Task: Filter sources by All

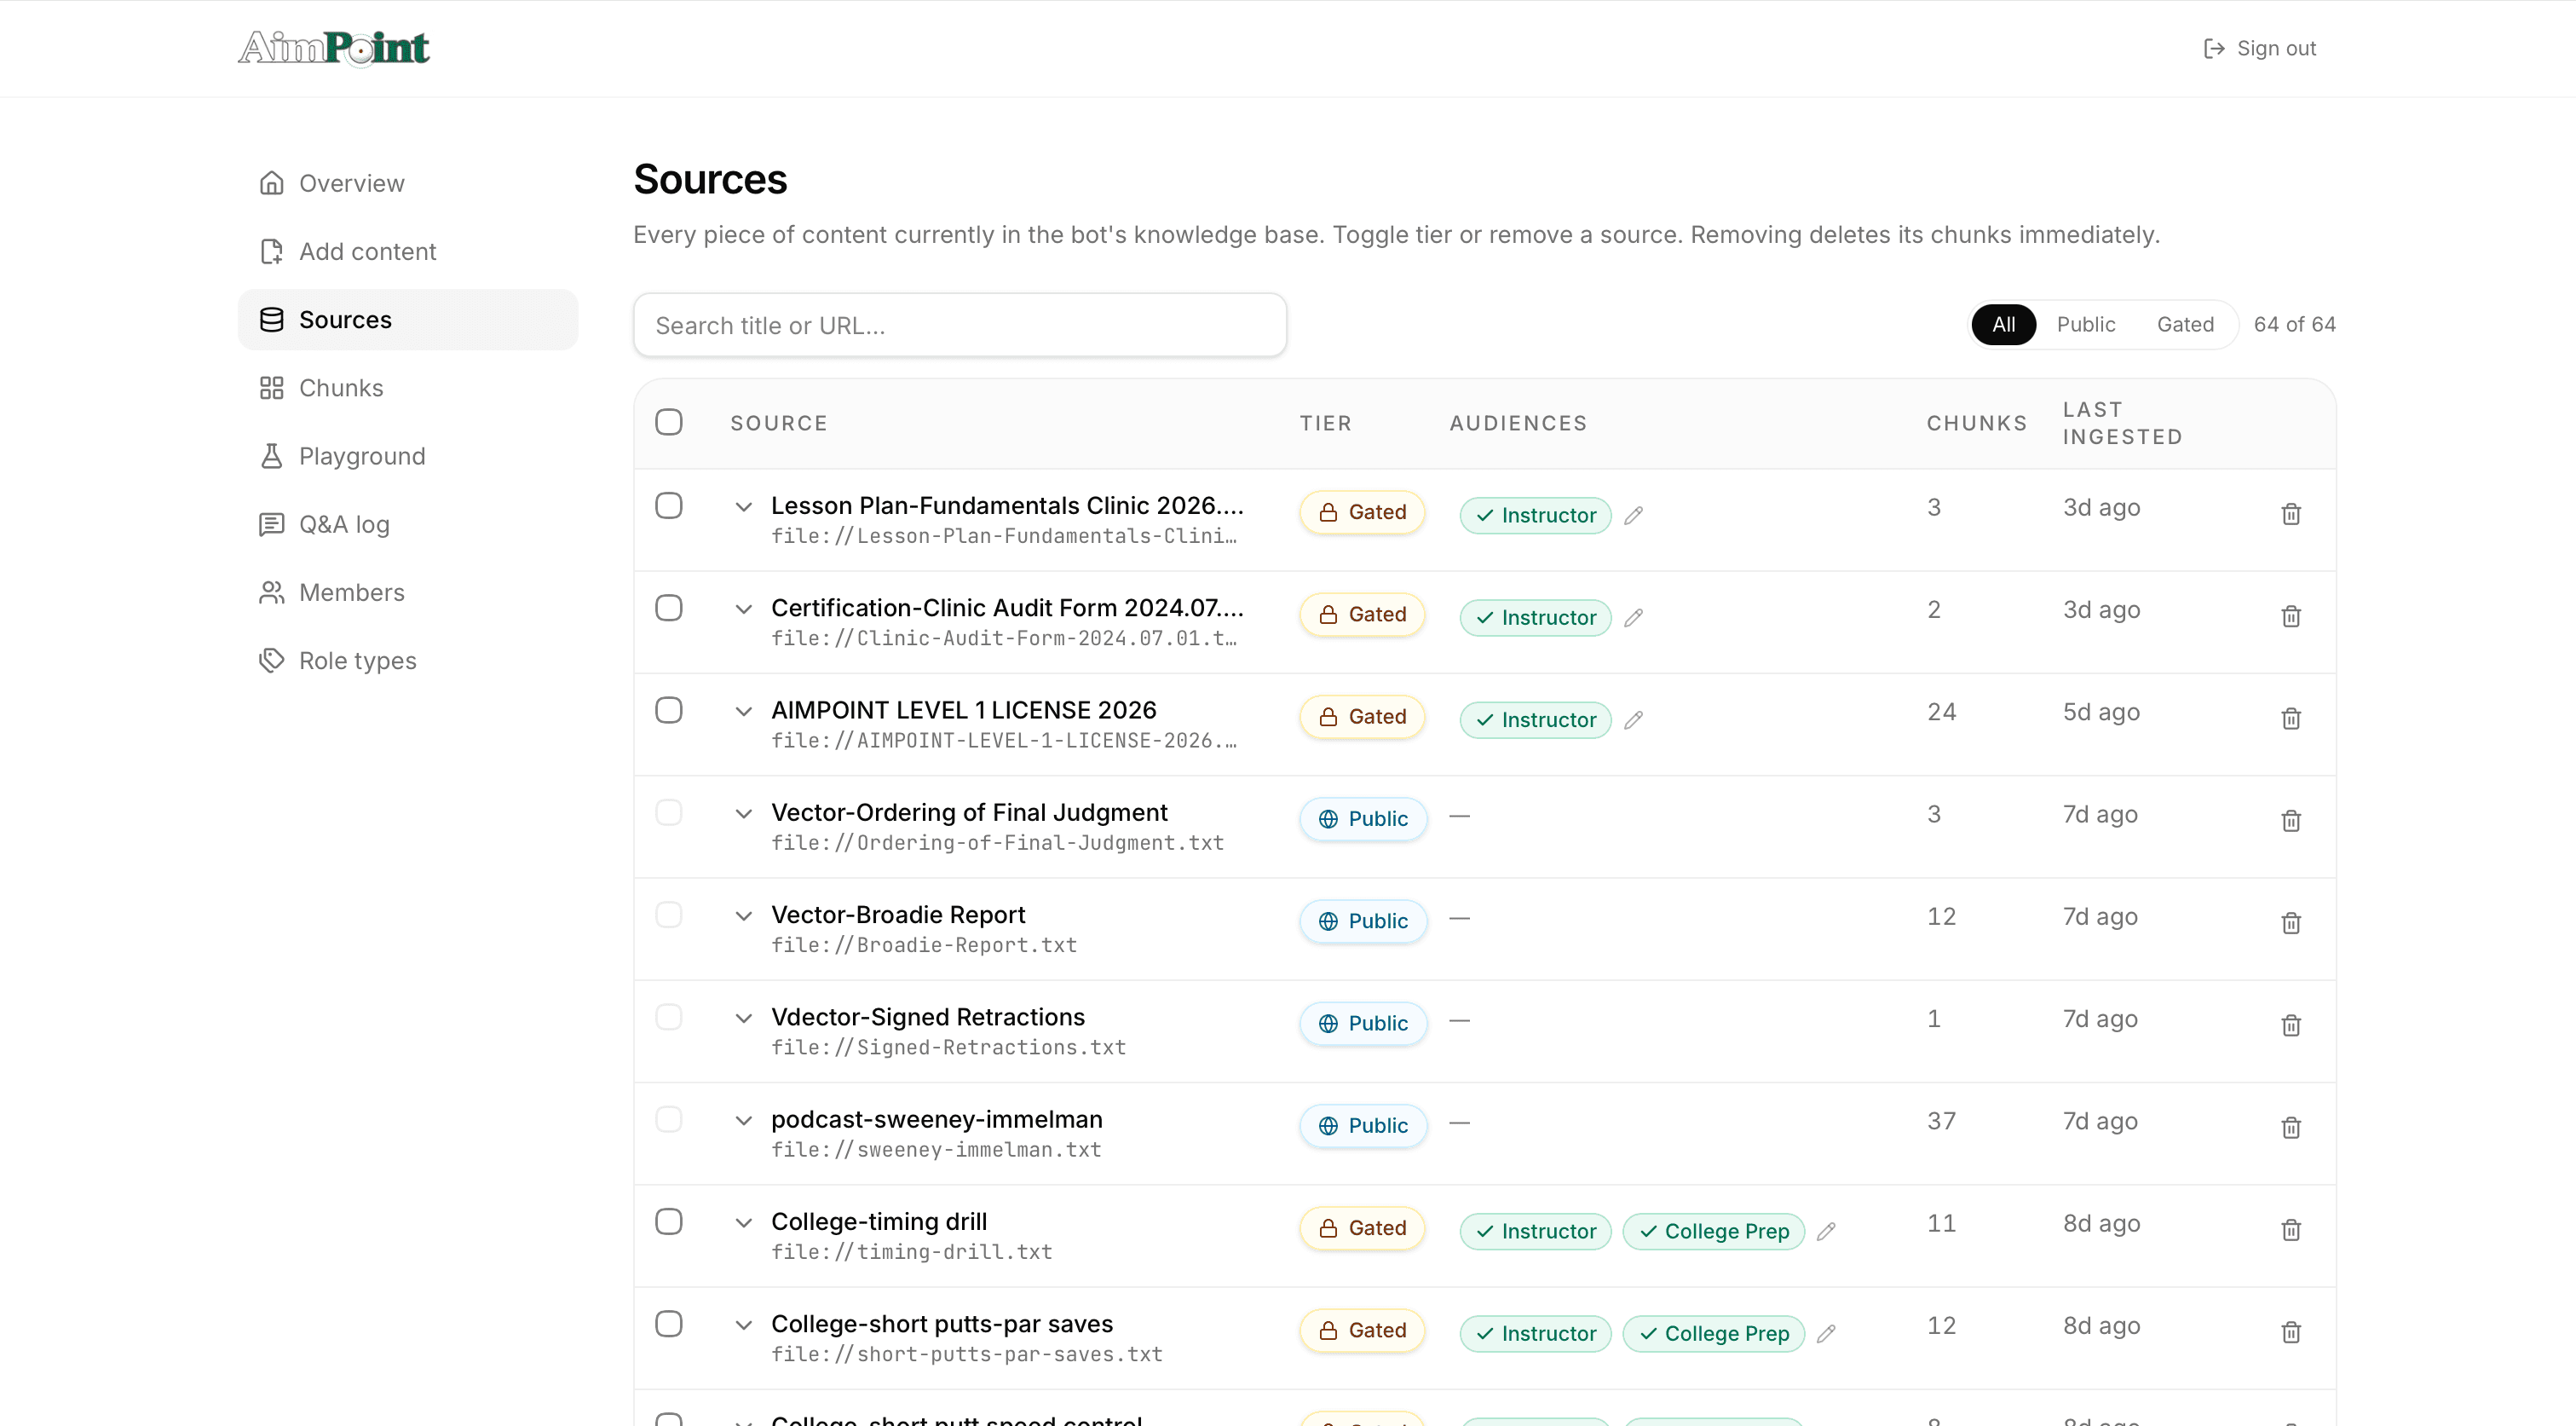Action: [2003, 324]
